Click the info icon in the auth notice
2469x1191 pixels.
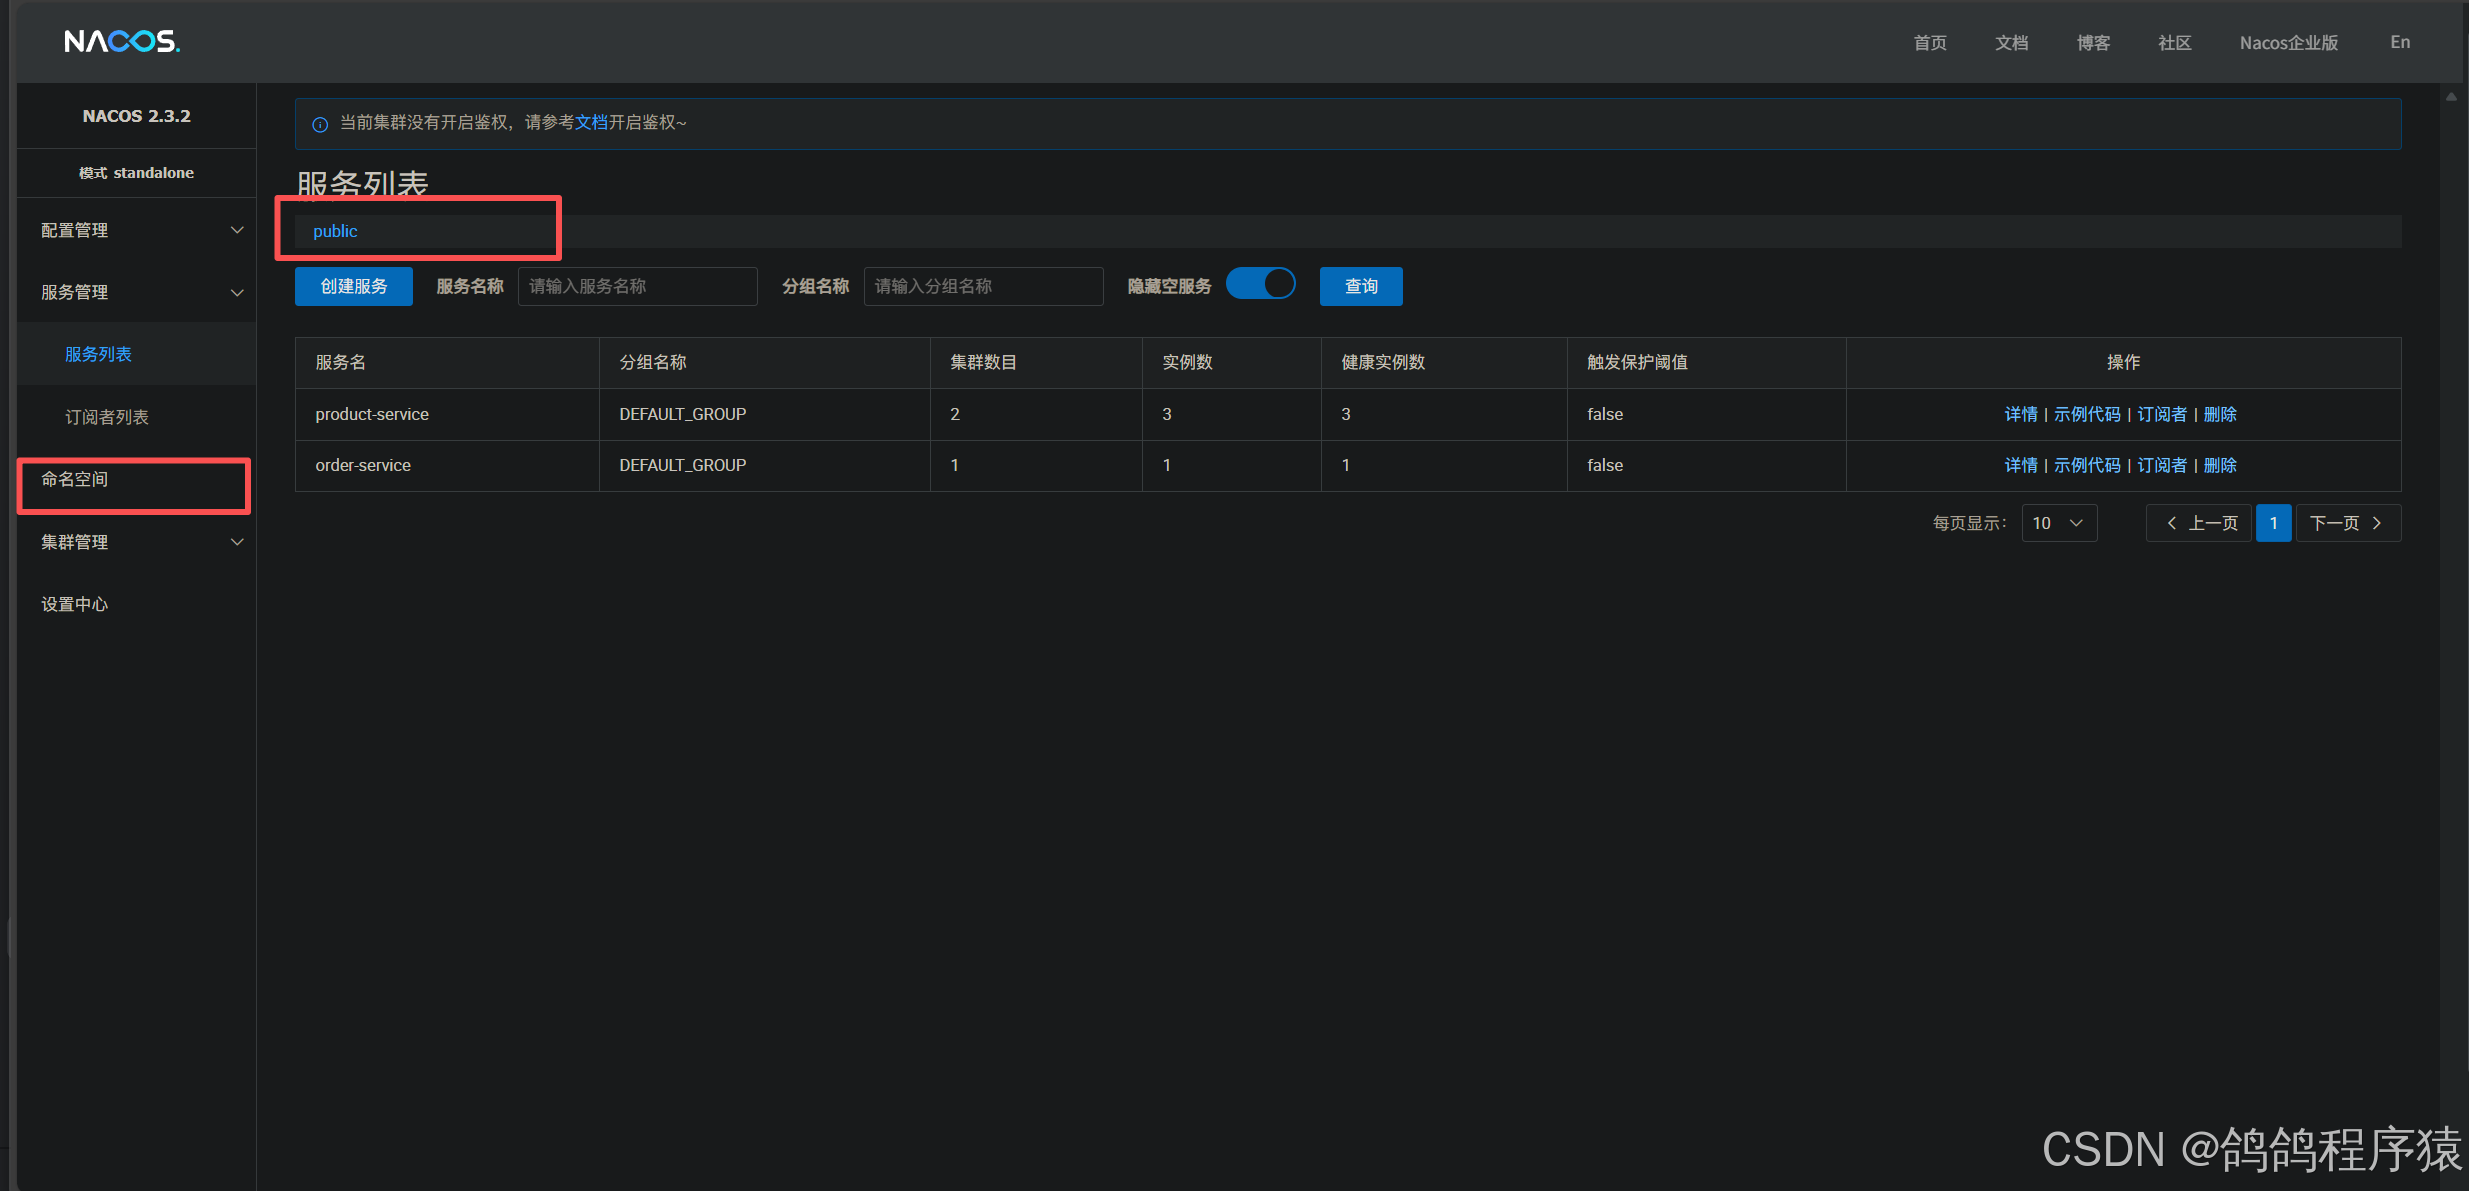(x=320, y=124)
